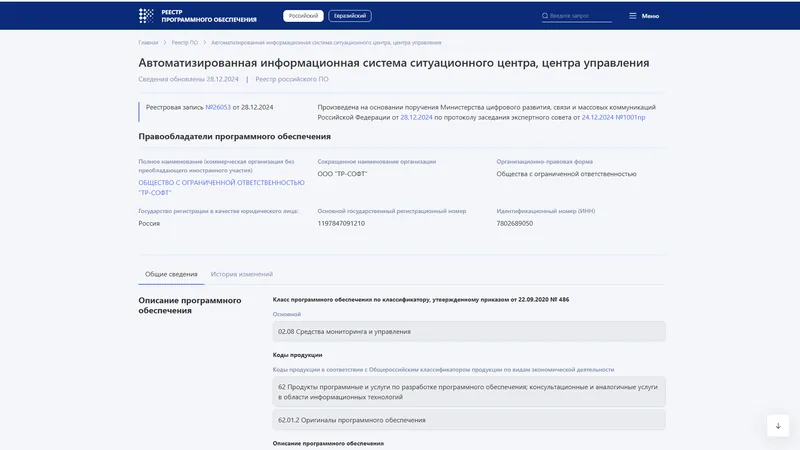Open the Меню label
The height and width of the screenshot is (450, 800).
pyautogui.click(x=650, y=16)
